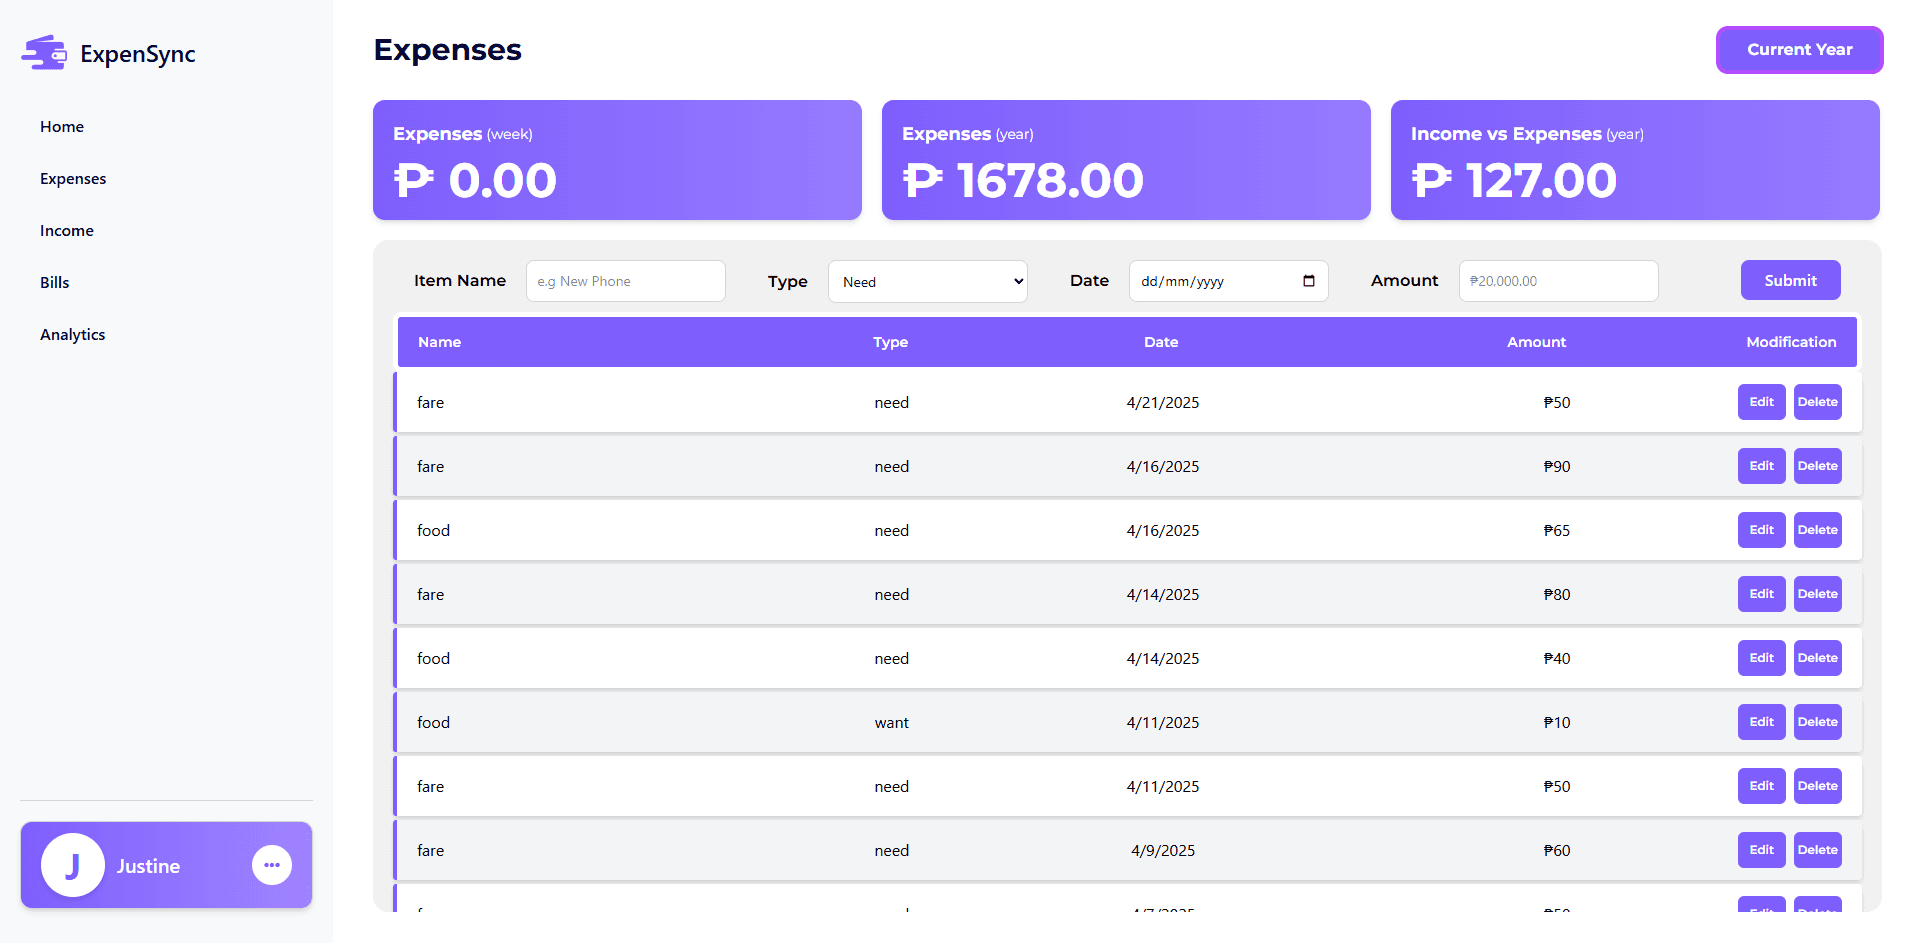Navigate to Bills in the sidebar
Viewport: 1919px width, 943px height.
coord(55,283)
